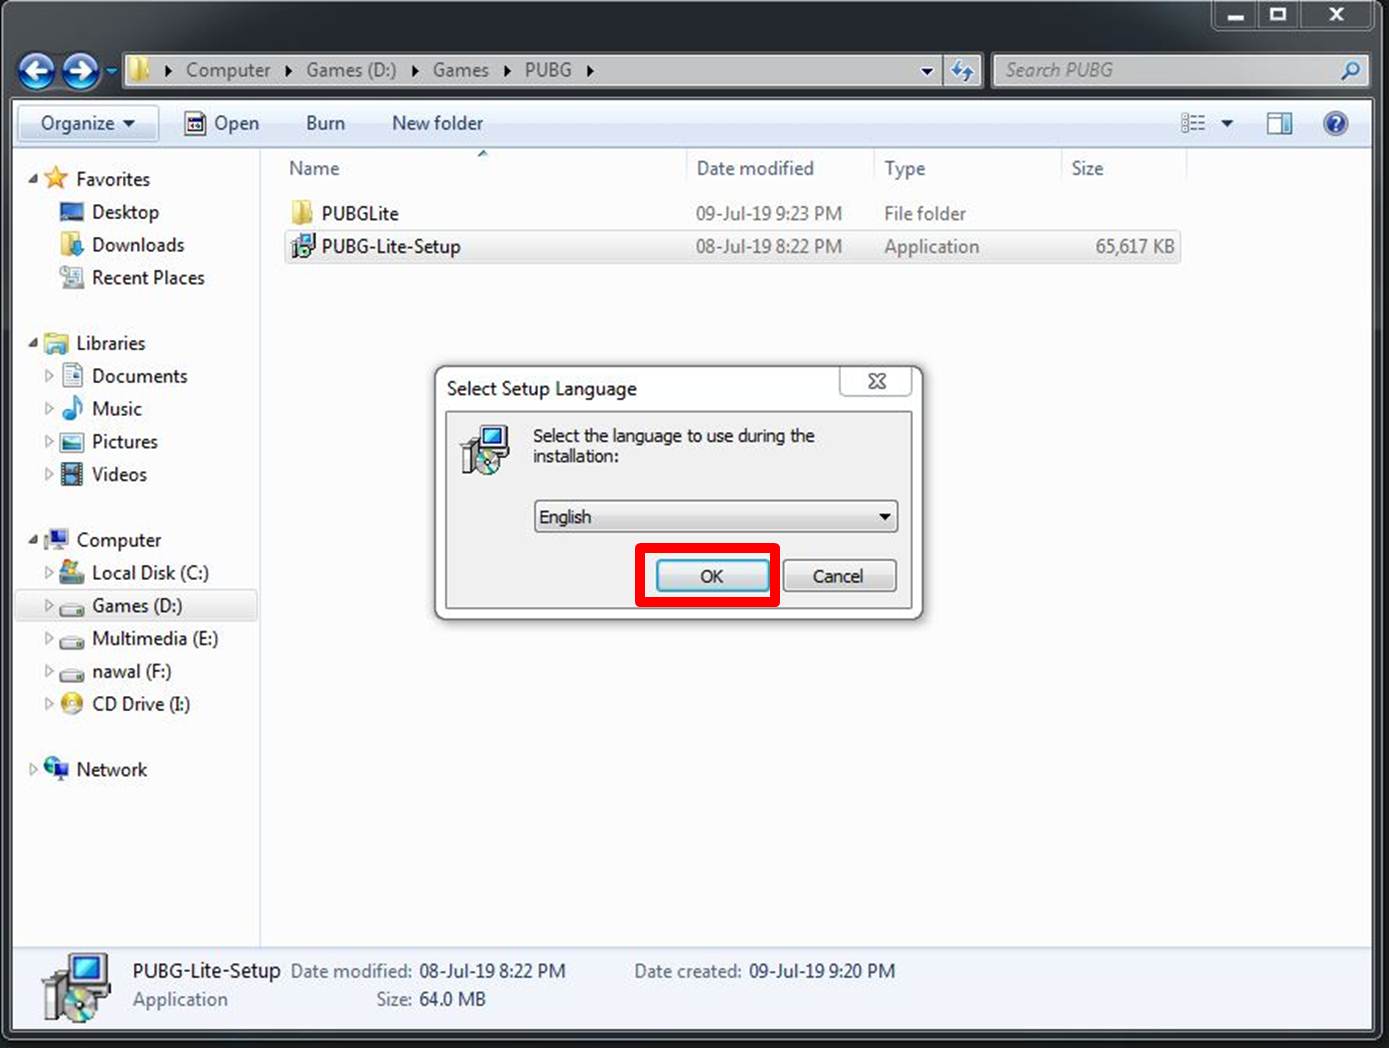Collapse the Computer group
1389x1048 pixels.
33,539
